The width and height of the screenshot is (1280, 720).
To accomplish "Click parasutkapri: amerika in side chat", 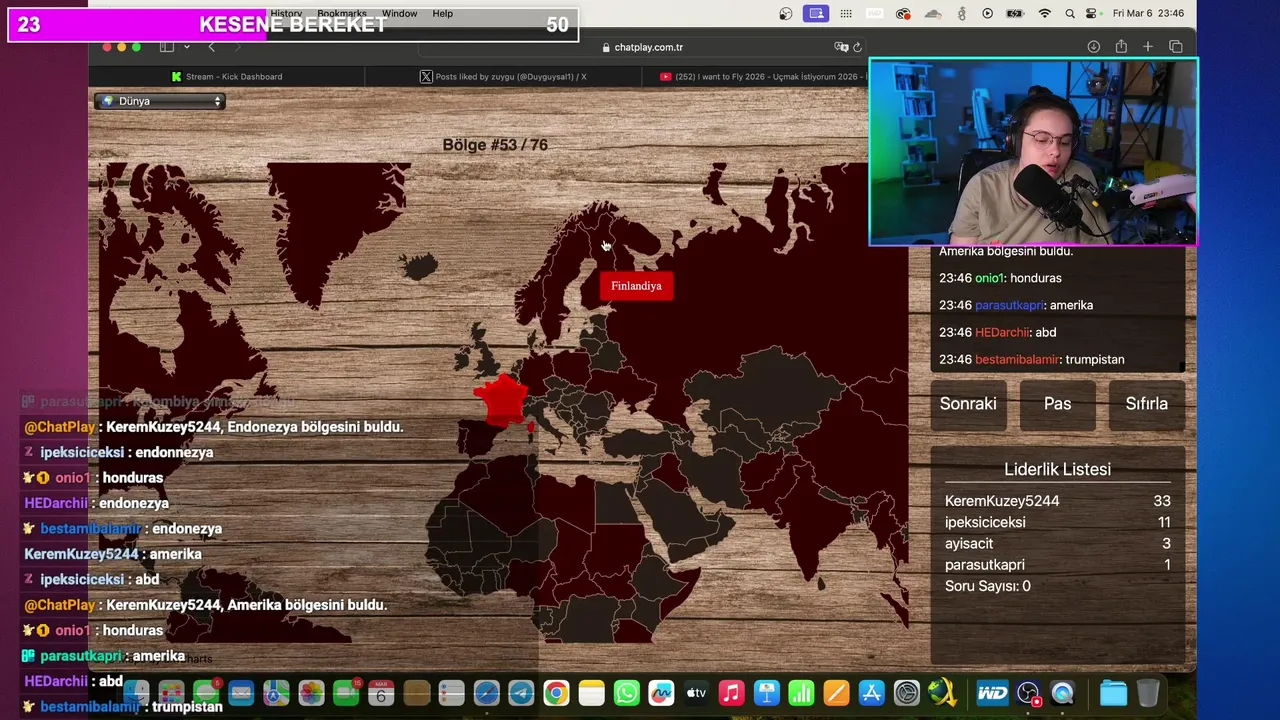I will pos(1016,305).
